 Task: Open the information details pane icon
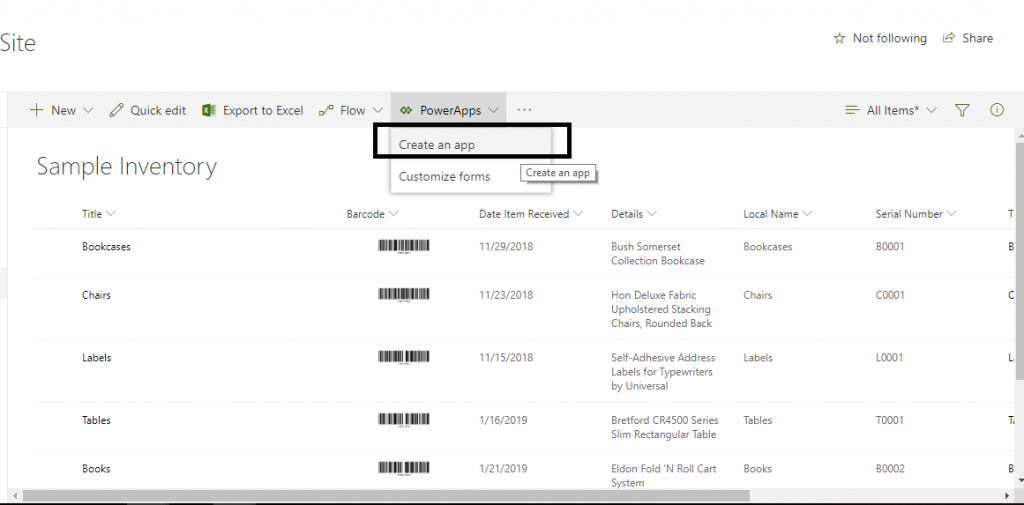pos(997,110)
